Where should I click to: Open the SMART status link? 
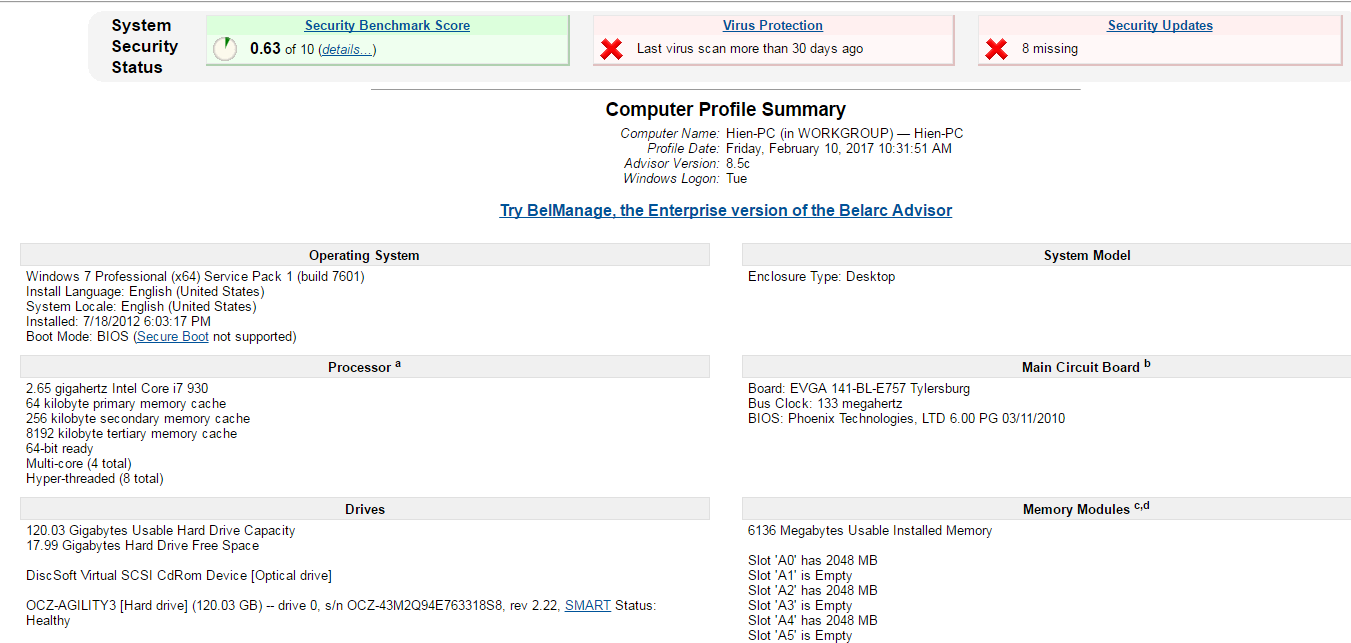(x=588, y=605)
